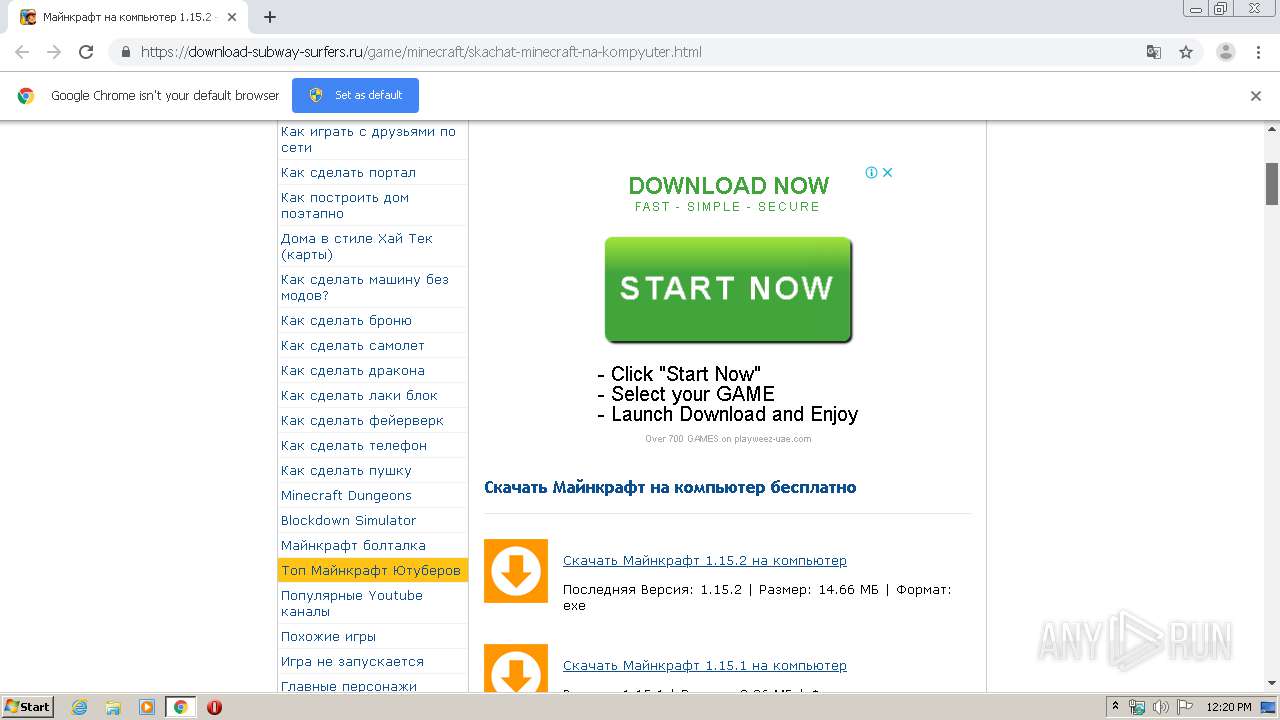
Task: Click the DOWNLOAD NOW ad headline
Action: (729, 185)
